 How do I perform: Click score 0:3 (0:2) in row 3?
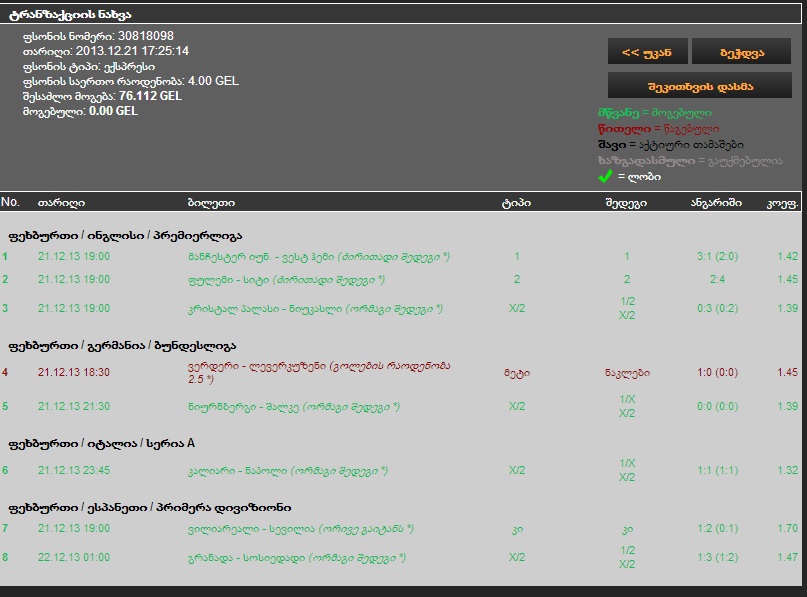[717, 308]
